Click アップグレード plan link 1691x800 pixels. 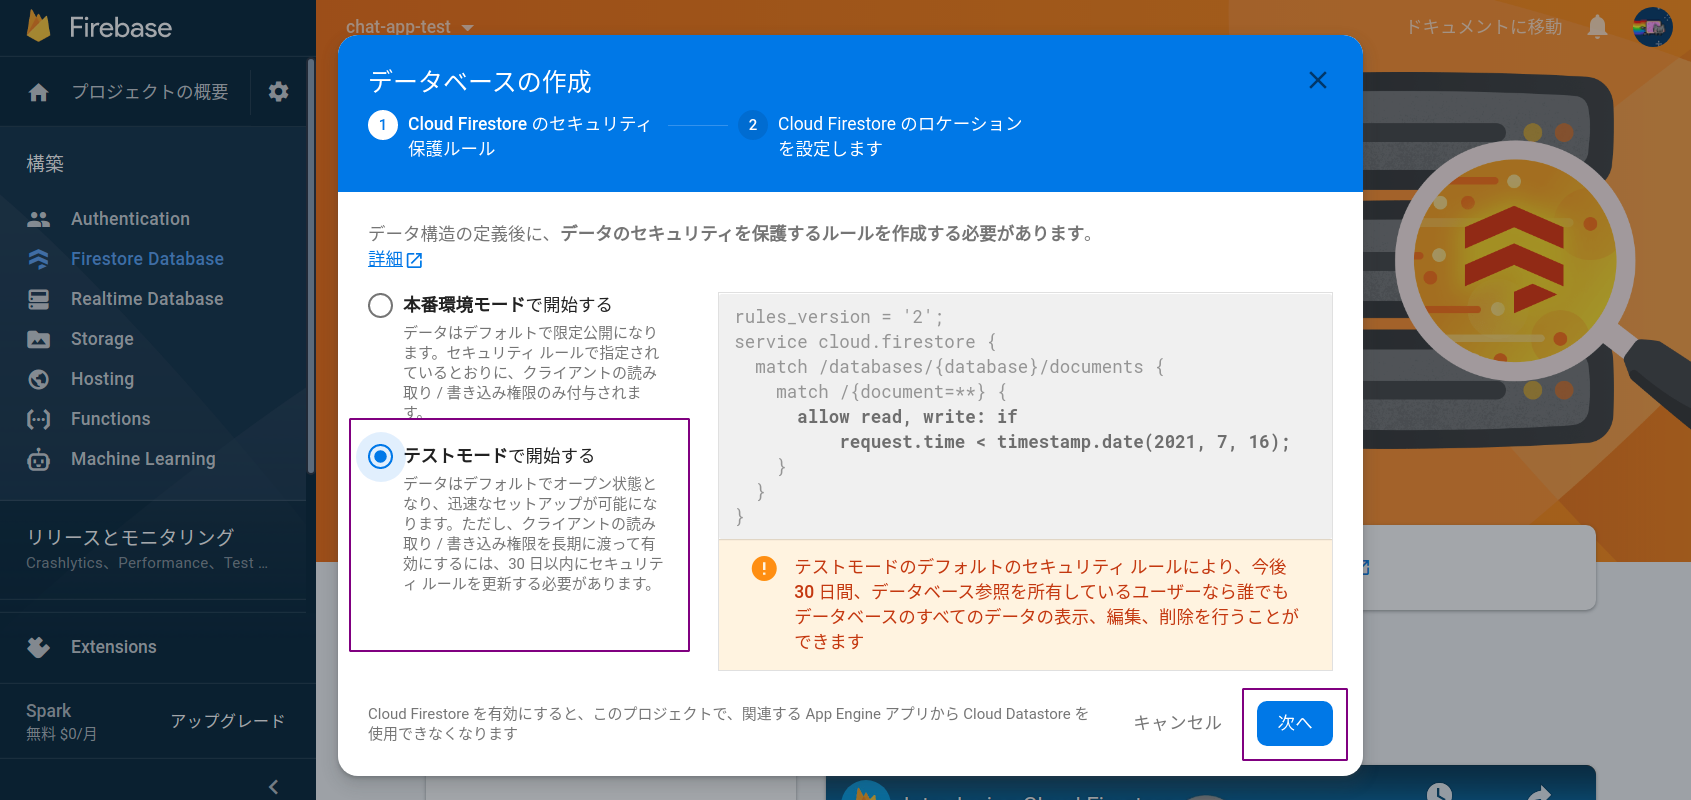pyautogui.click(x=228, y=721)
